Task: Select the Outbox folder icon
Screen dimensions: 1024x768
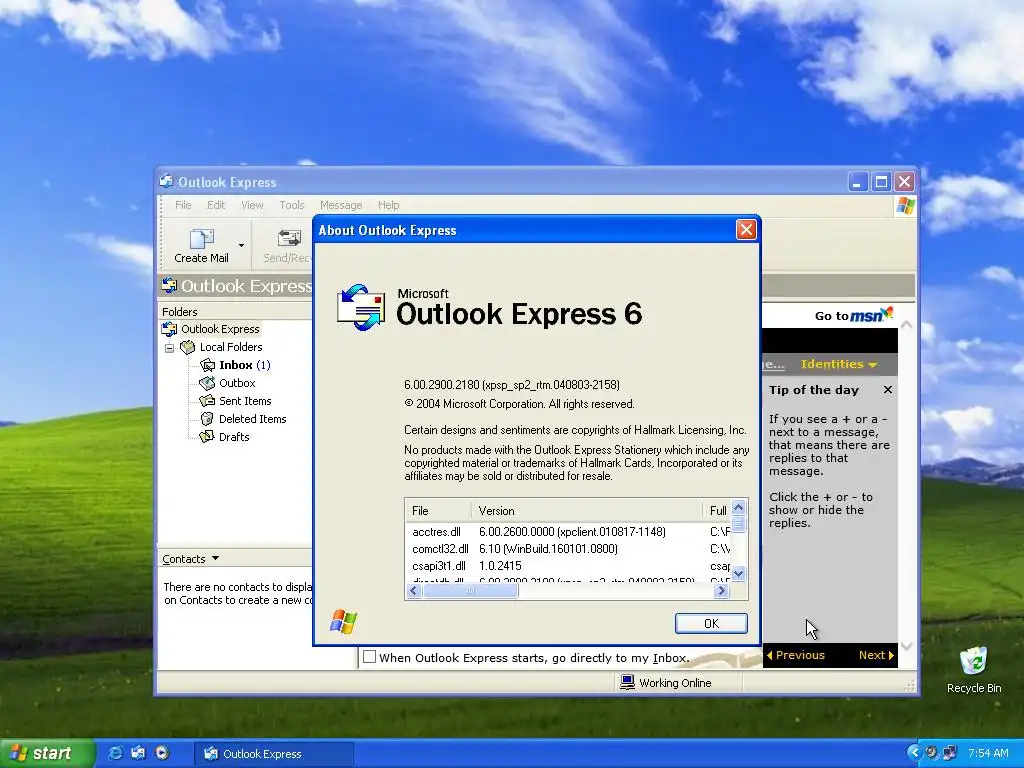Action: point(207,383)
